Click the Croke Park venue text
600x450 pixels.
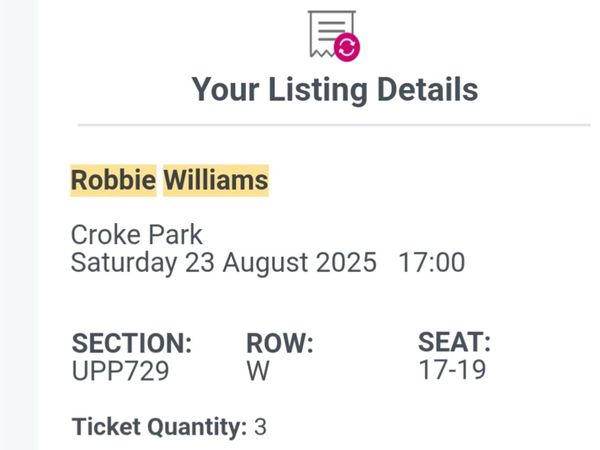[x=137, y=235]
